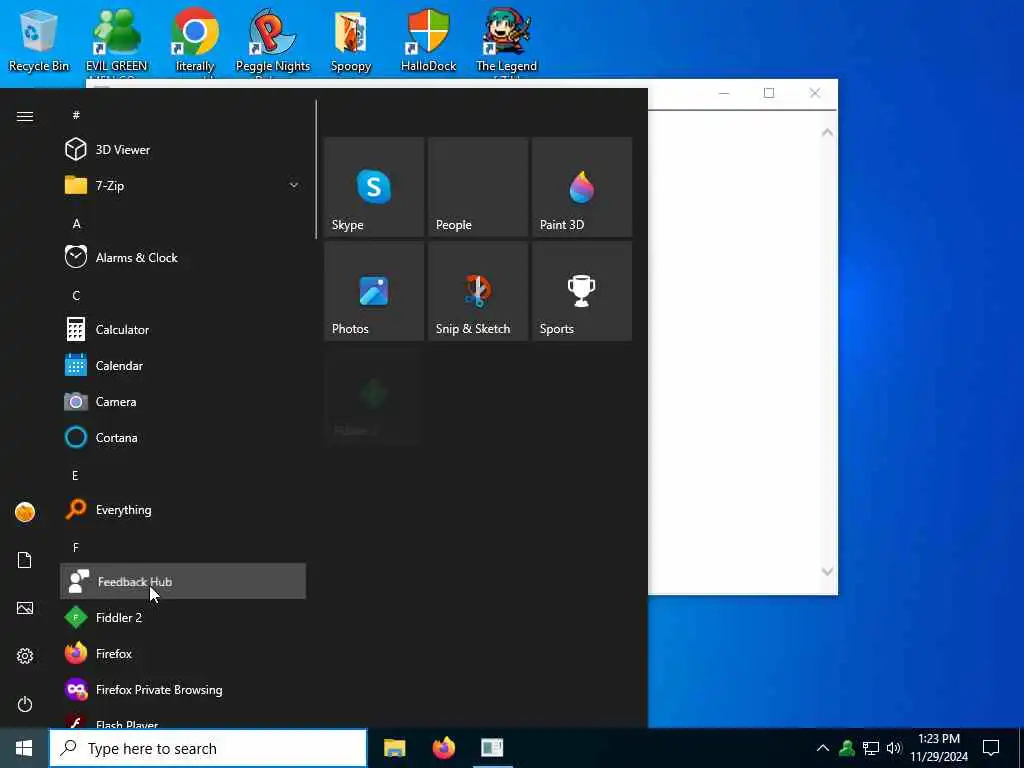Select the Spoopy desktop icon

click(351, 40)
